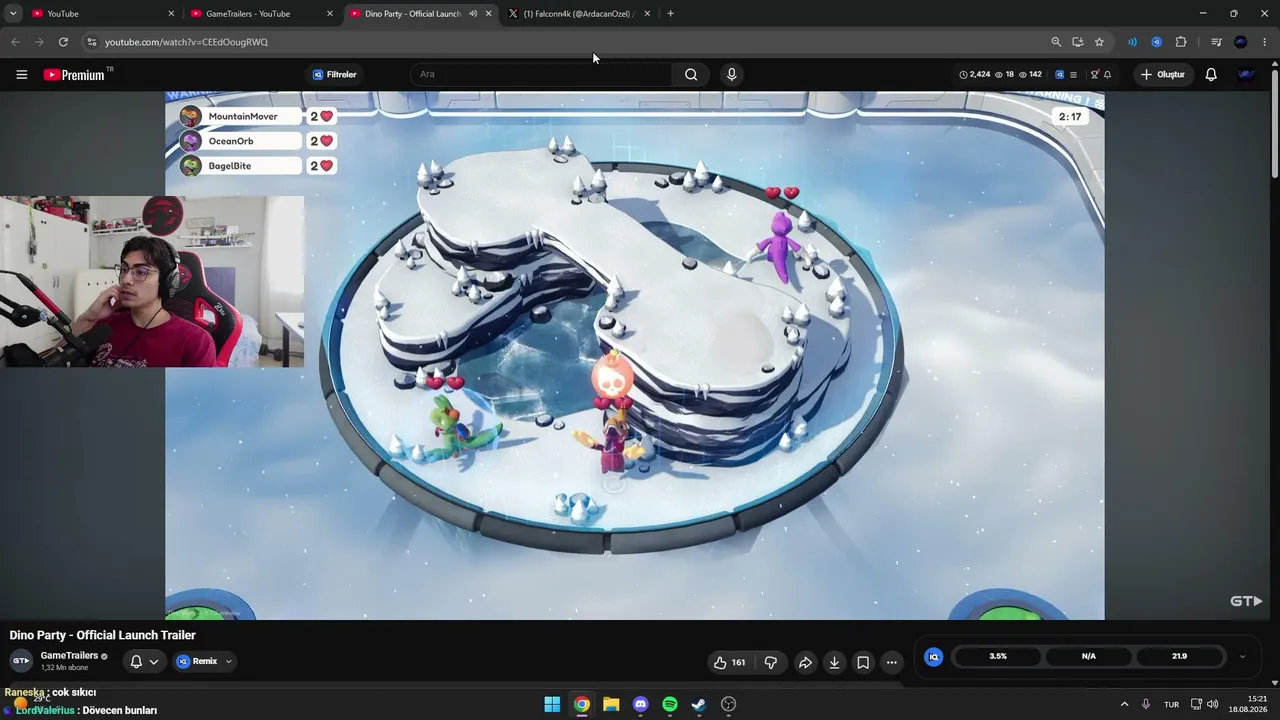1280x720 pixels.
Task: Open File Explorer from the taskbar
Action: [611, 704]
